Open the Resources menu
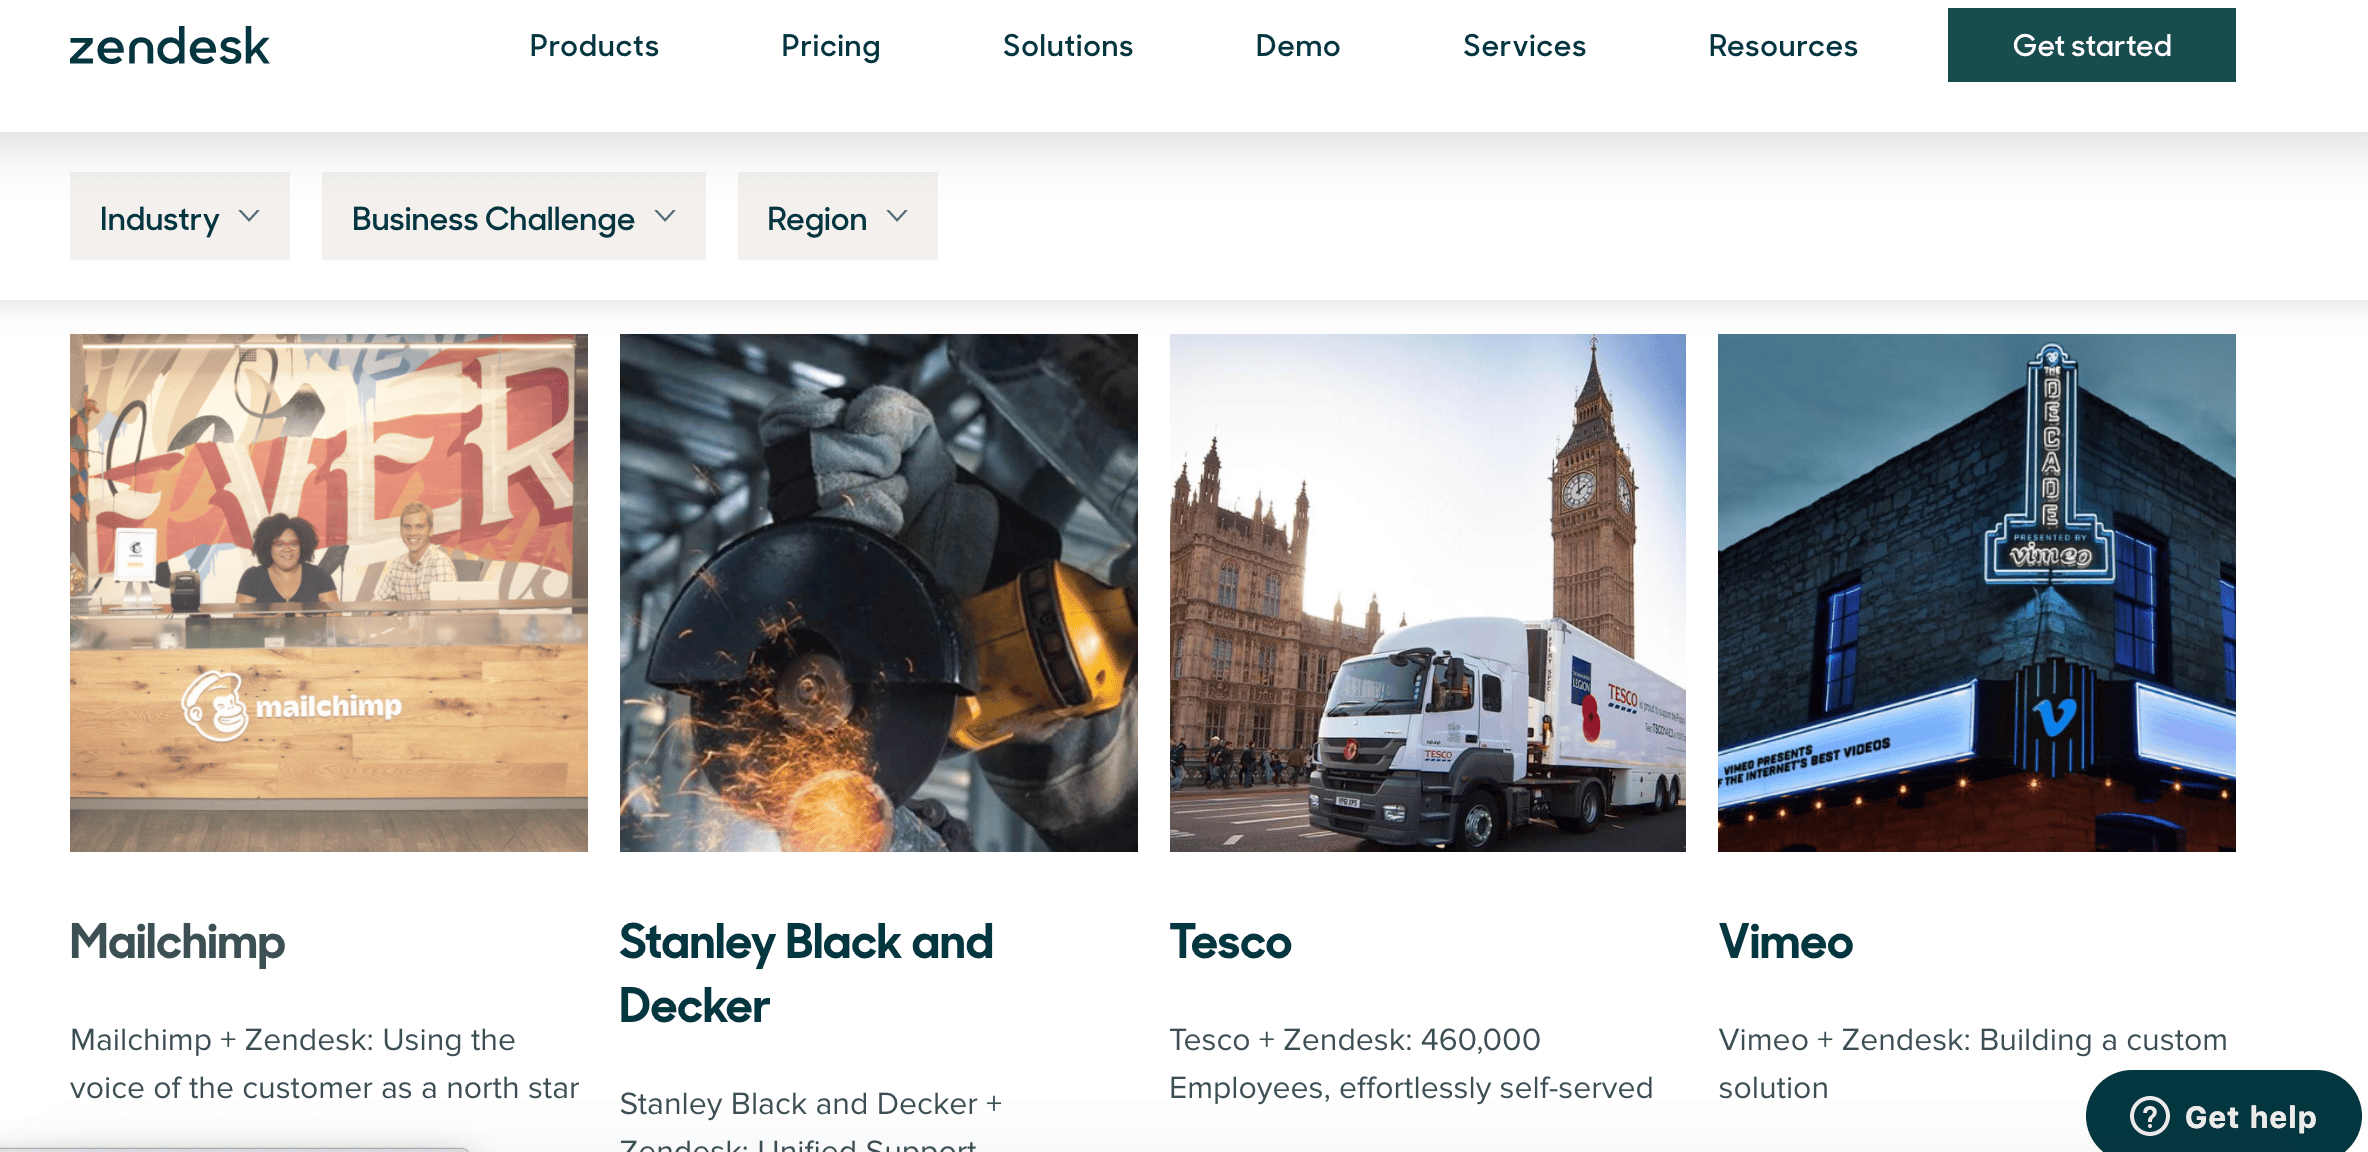This screenshot has width=2368, height=1152. (1783, 46)
